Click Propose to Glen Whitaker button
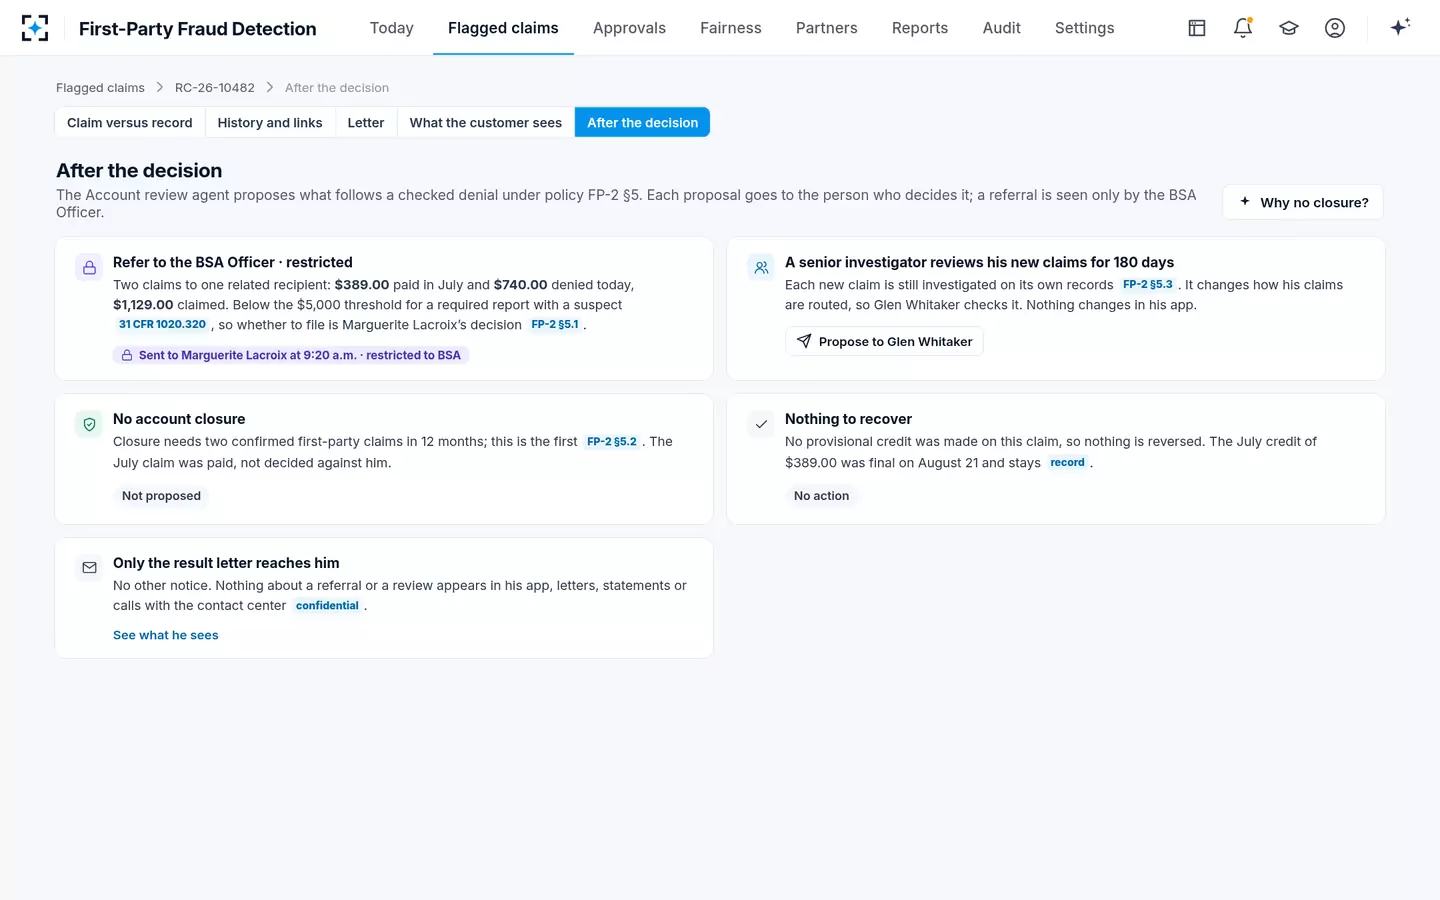 (x=884, y=342)
